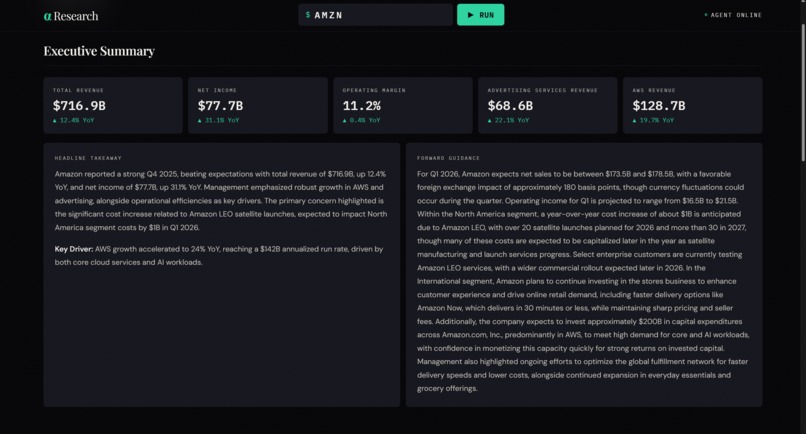Click the Operating Margin 11.2% value
806x434 pixels.
point(362,106)
